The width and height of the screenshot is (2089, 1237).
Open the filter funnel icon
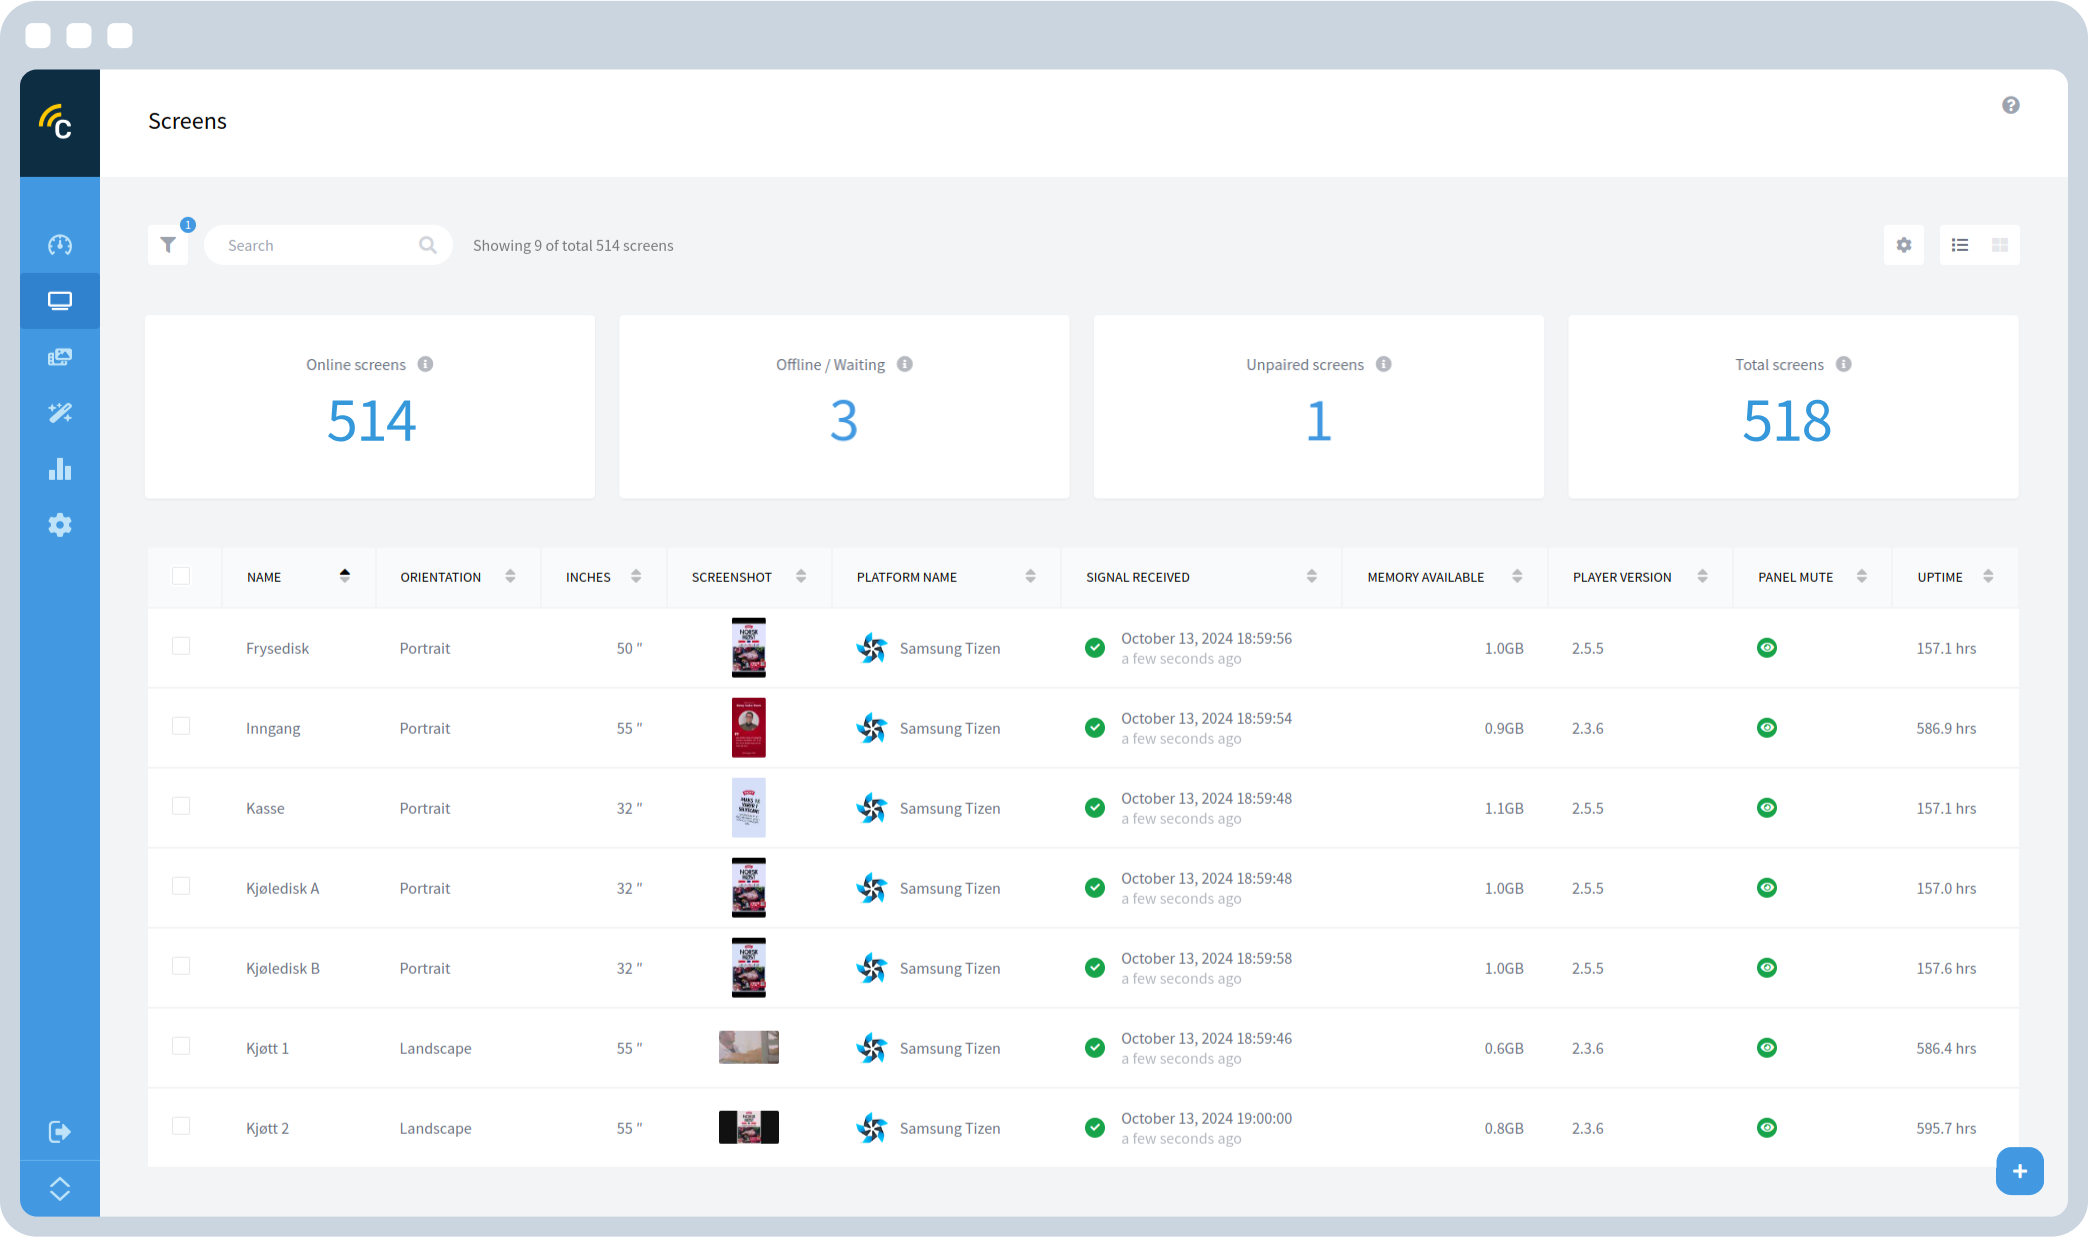(x=168, y=245)
